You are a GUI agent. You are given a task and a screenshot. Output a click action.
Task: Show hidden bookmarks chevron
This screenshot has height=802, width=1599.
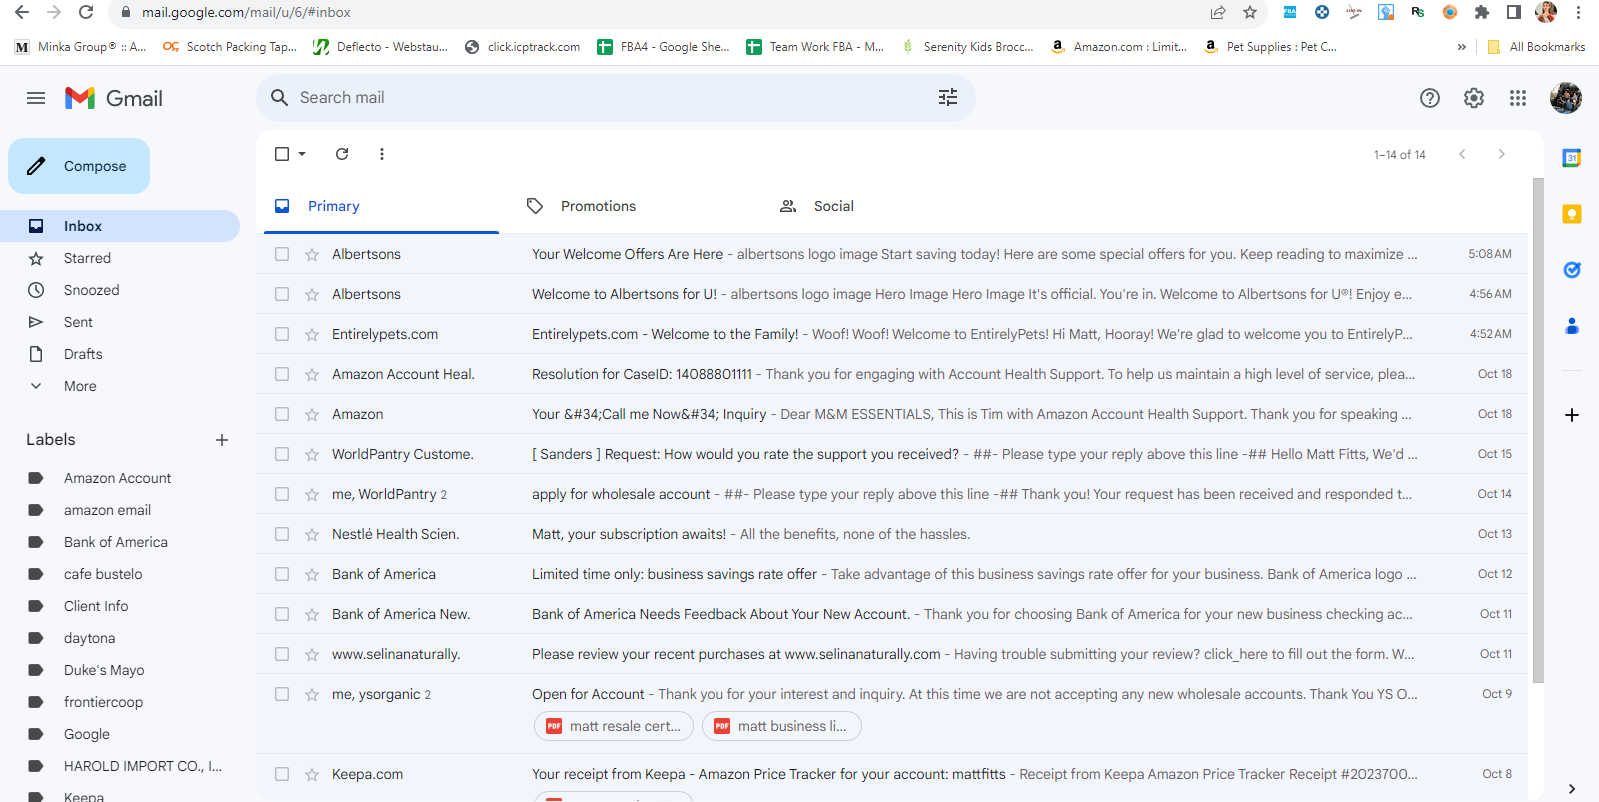tap(1462, 47)
